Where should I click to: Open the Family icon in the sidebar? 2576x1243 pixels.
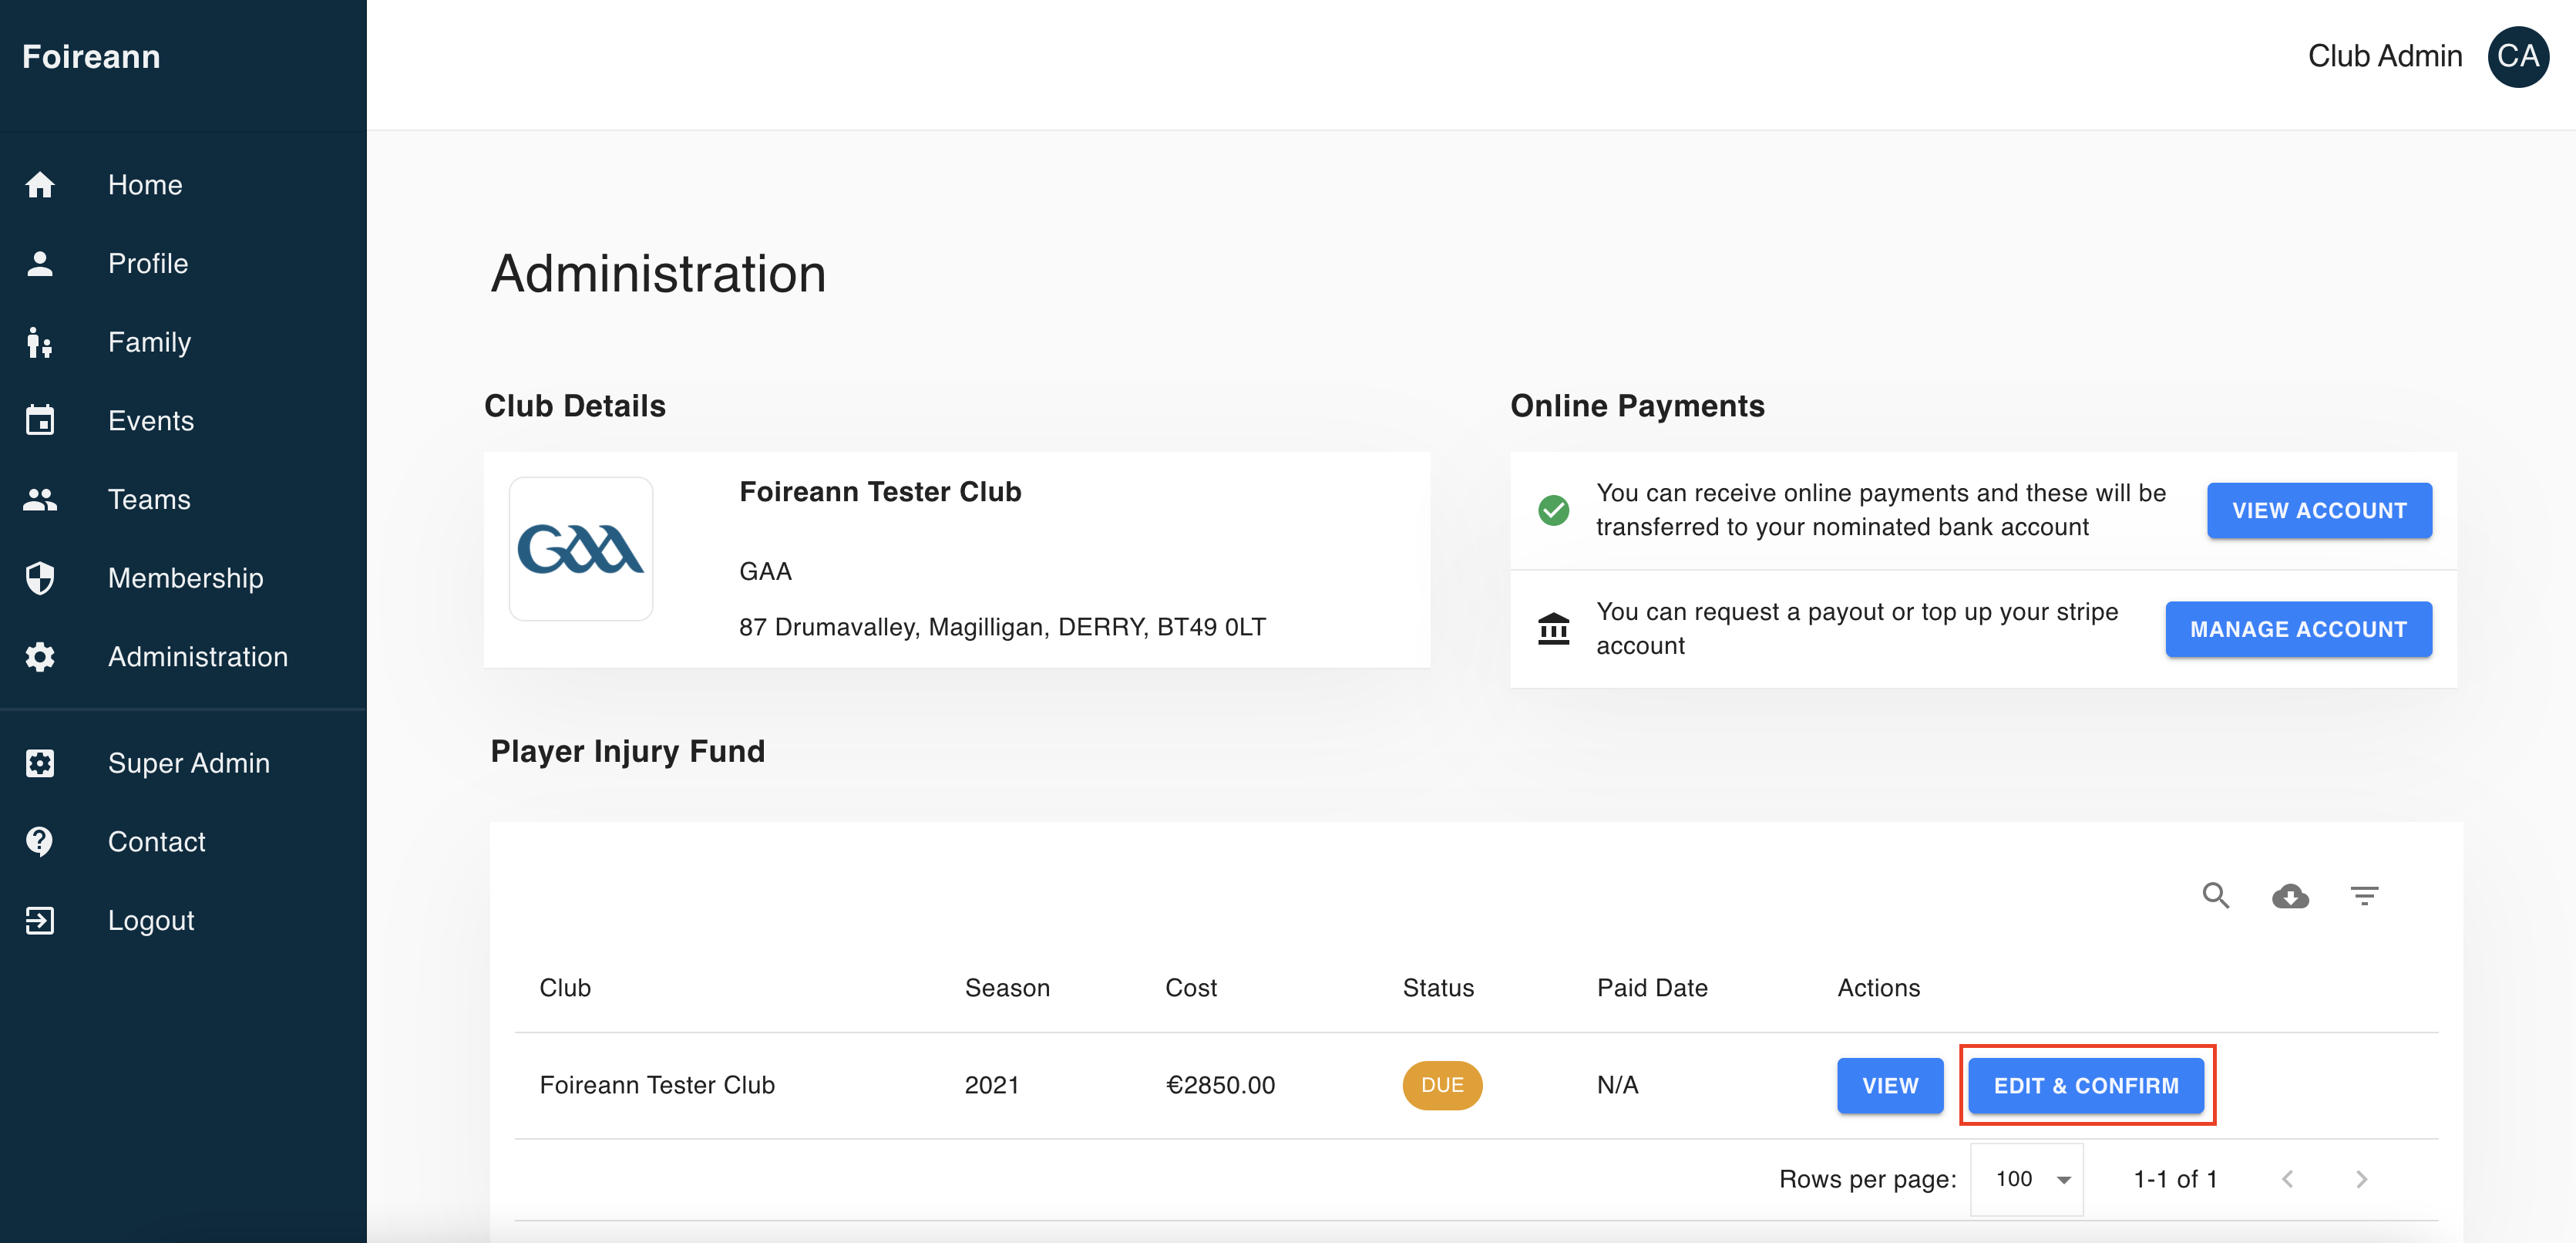(x=41, y=342)
